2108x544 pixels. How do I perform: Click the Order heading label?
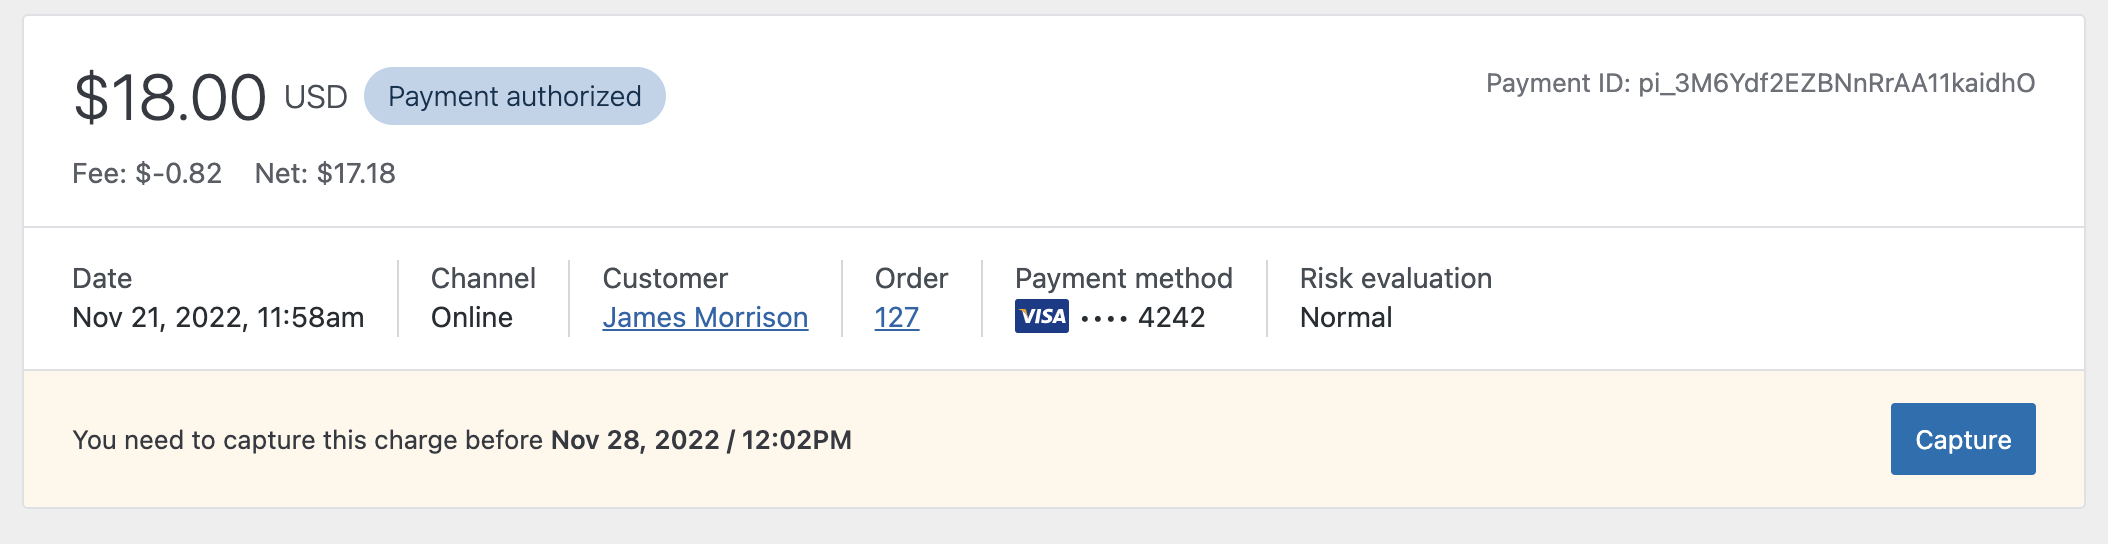coord(911,278)
